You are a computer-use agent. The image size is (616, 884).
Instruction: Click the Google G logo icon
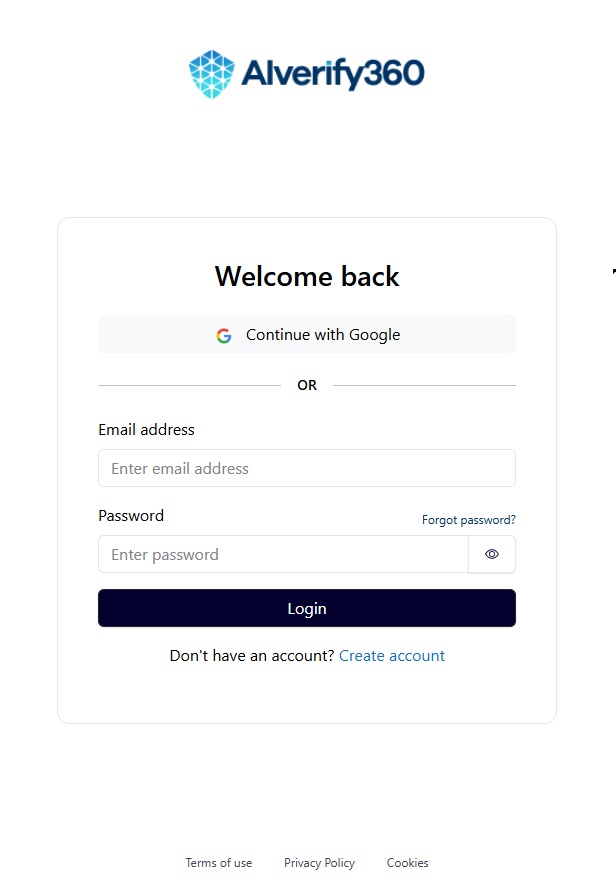tap(224, 336)
